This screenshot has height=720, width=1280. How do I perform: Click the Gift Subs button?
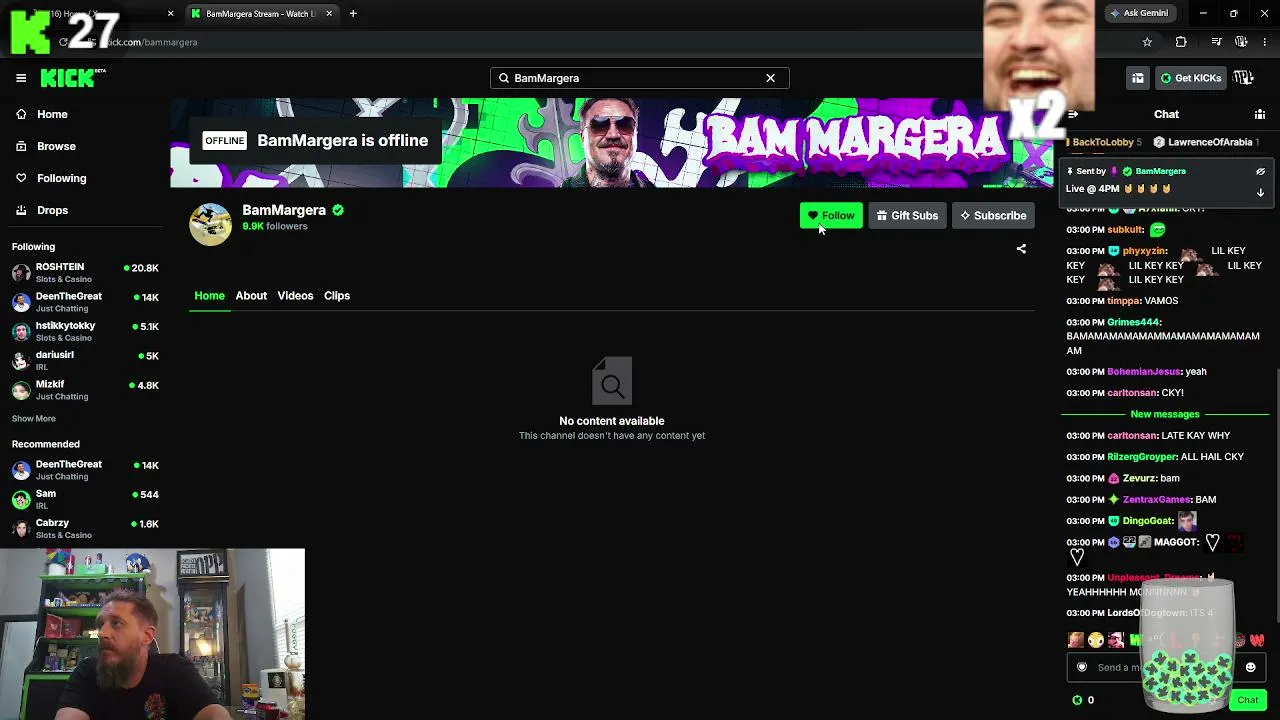(908, 216)
